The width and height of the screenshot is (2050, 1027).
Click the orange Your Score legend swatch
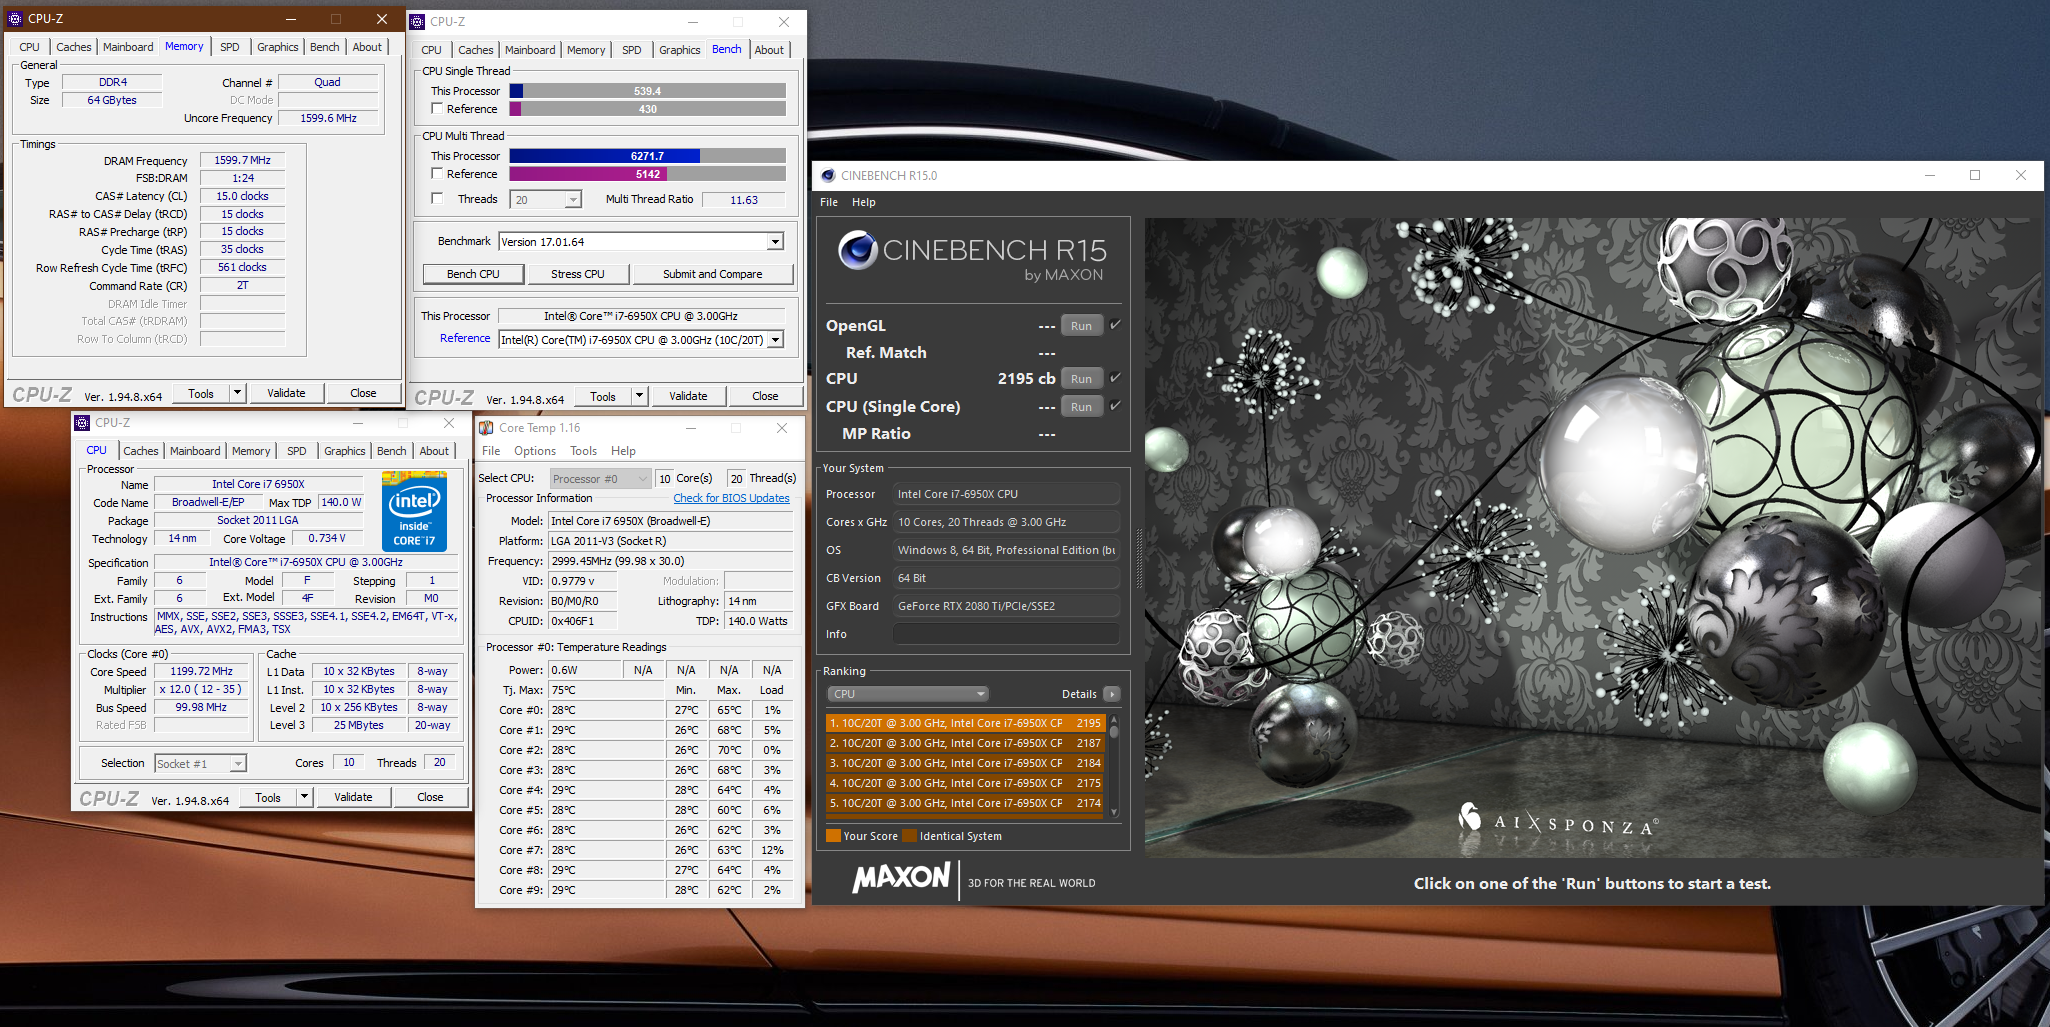(833, 836)
